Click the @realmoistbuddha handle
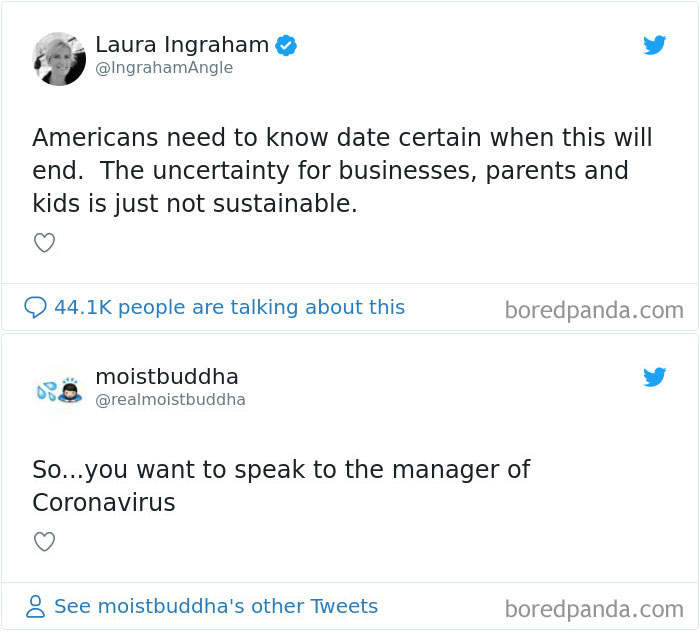 click(170, 400)
